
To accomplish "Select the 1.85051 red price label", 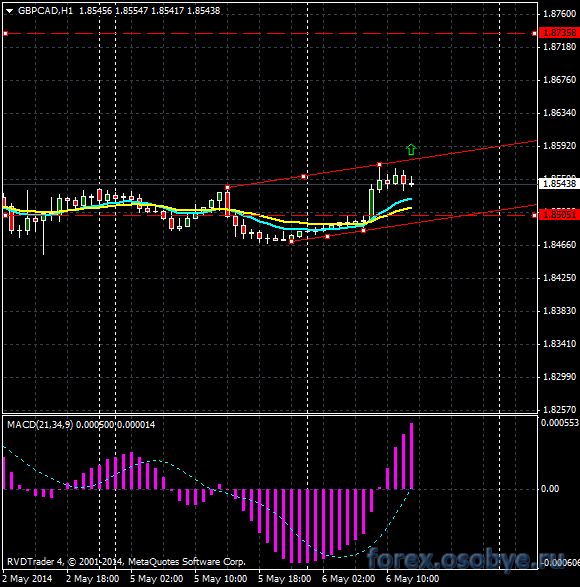I will (559, 215).
